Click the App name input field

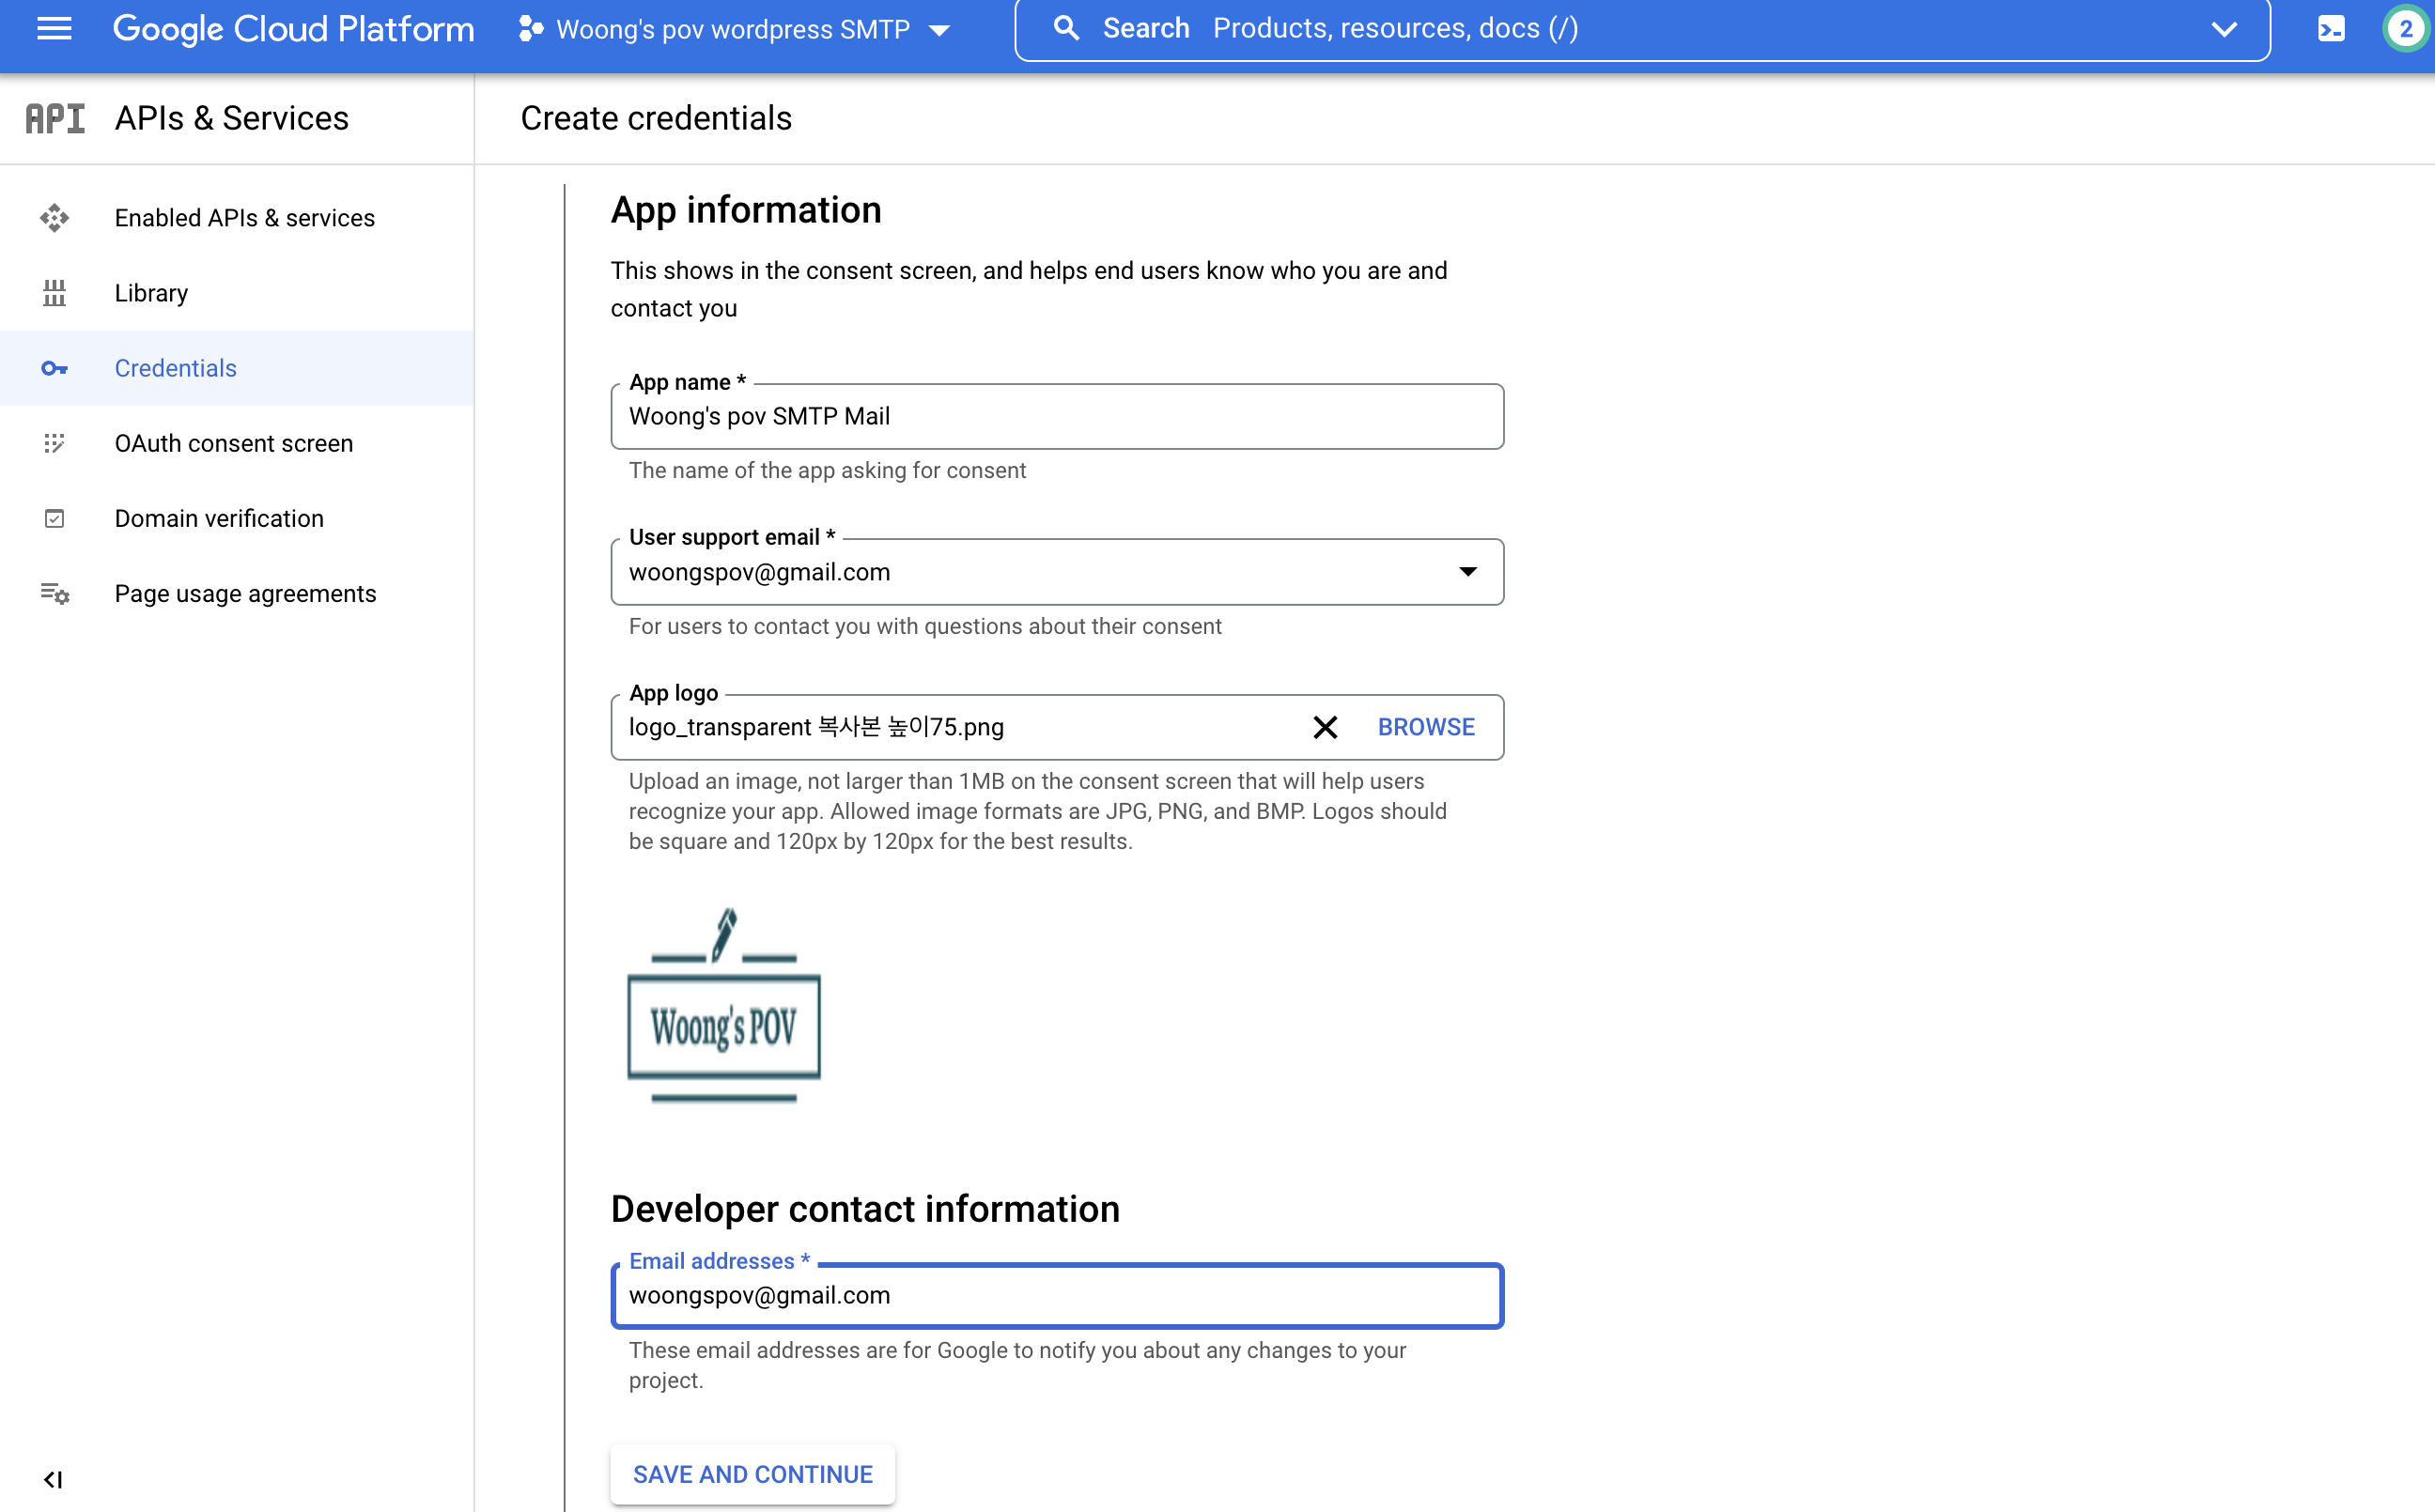(x=1056, y=417)
